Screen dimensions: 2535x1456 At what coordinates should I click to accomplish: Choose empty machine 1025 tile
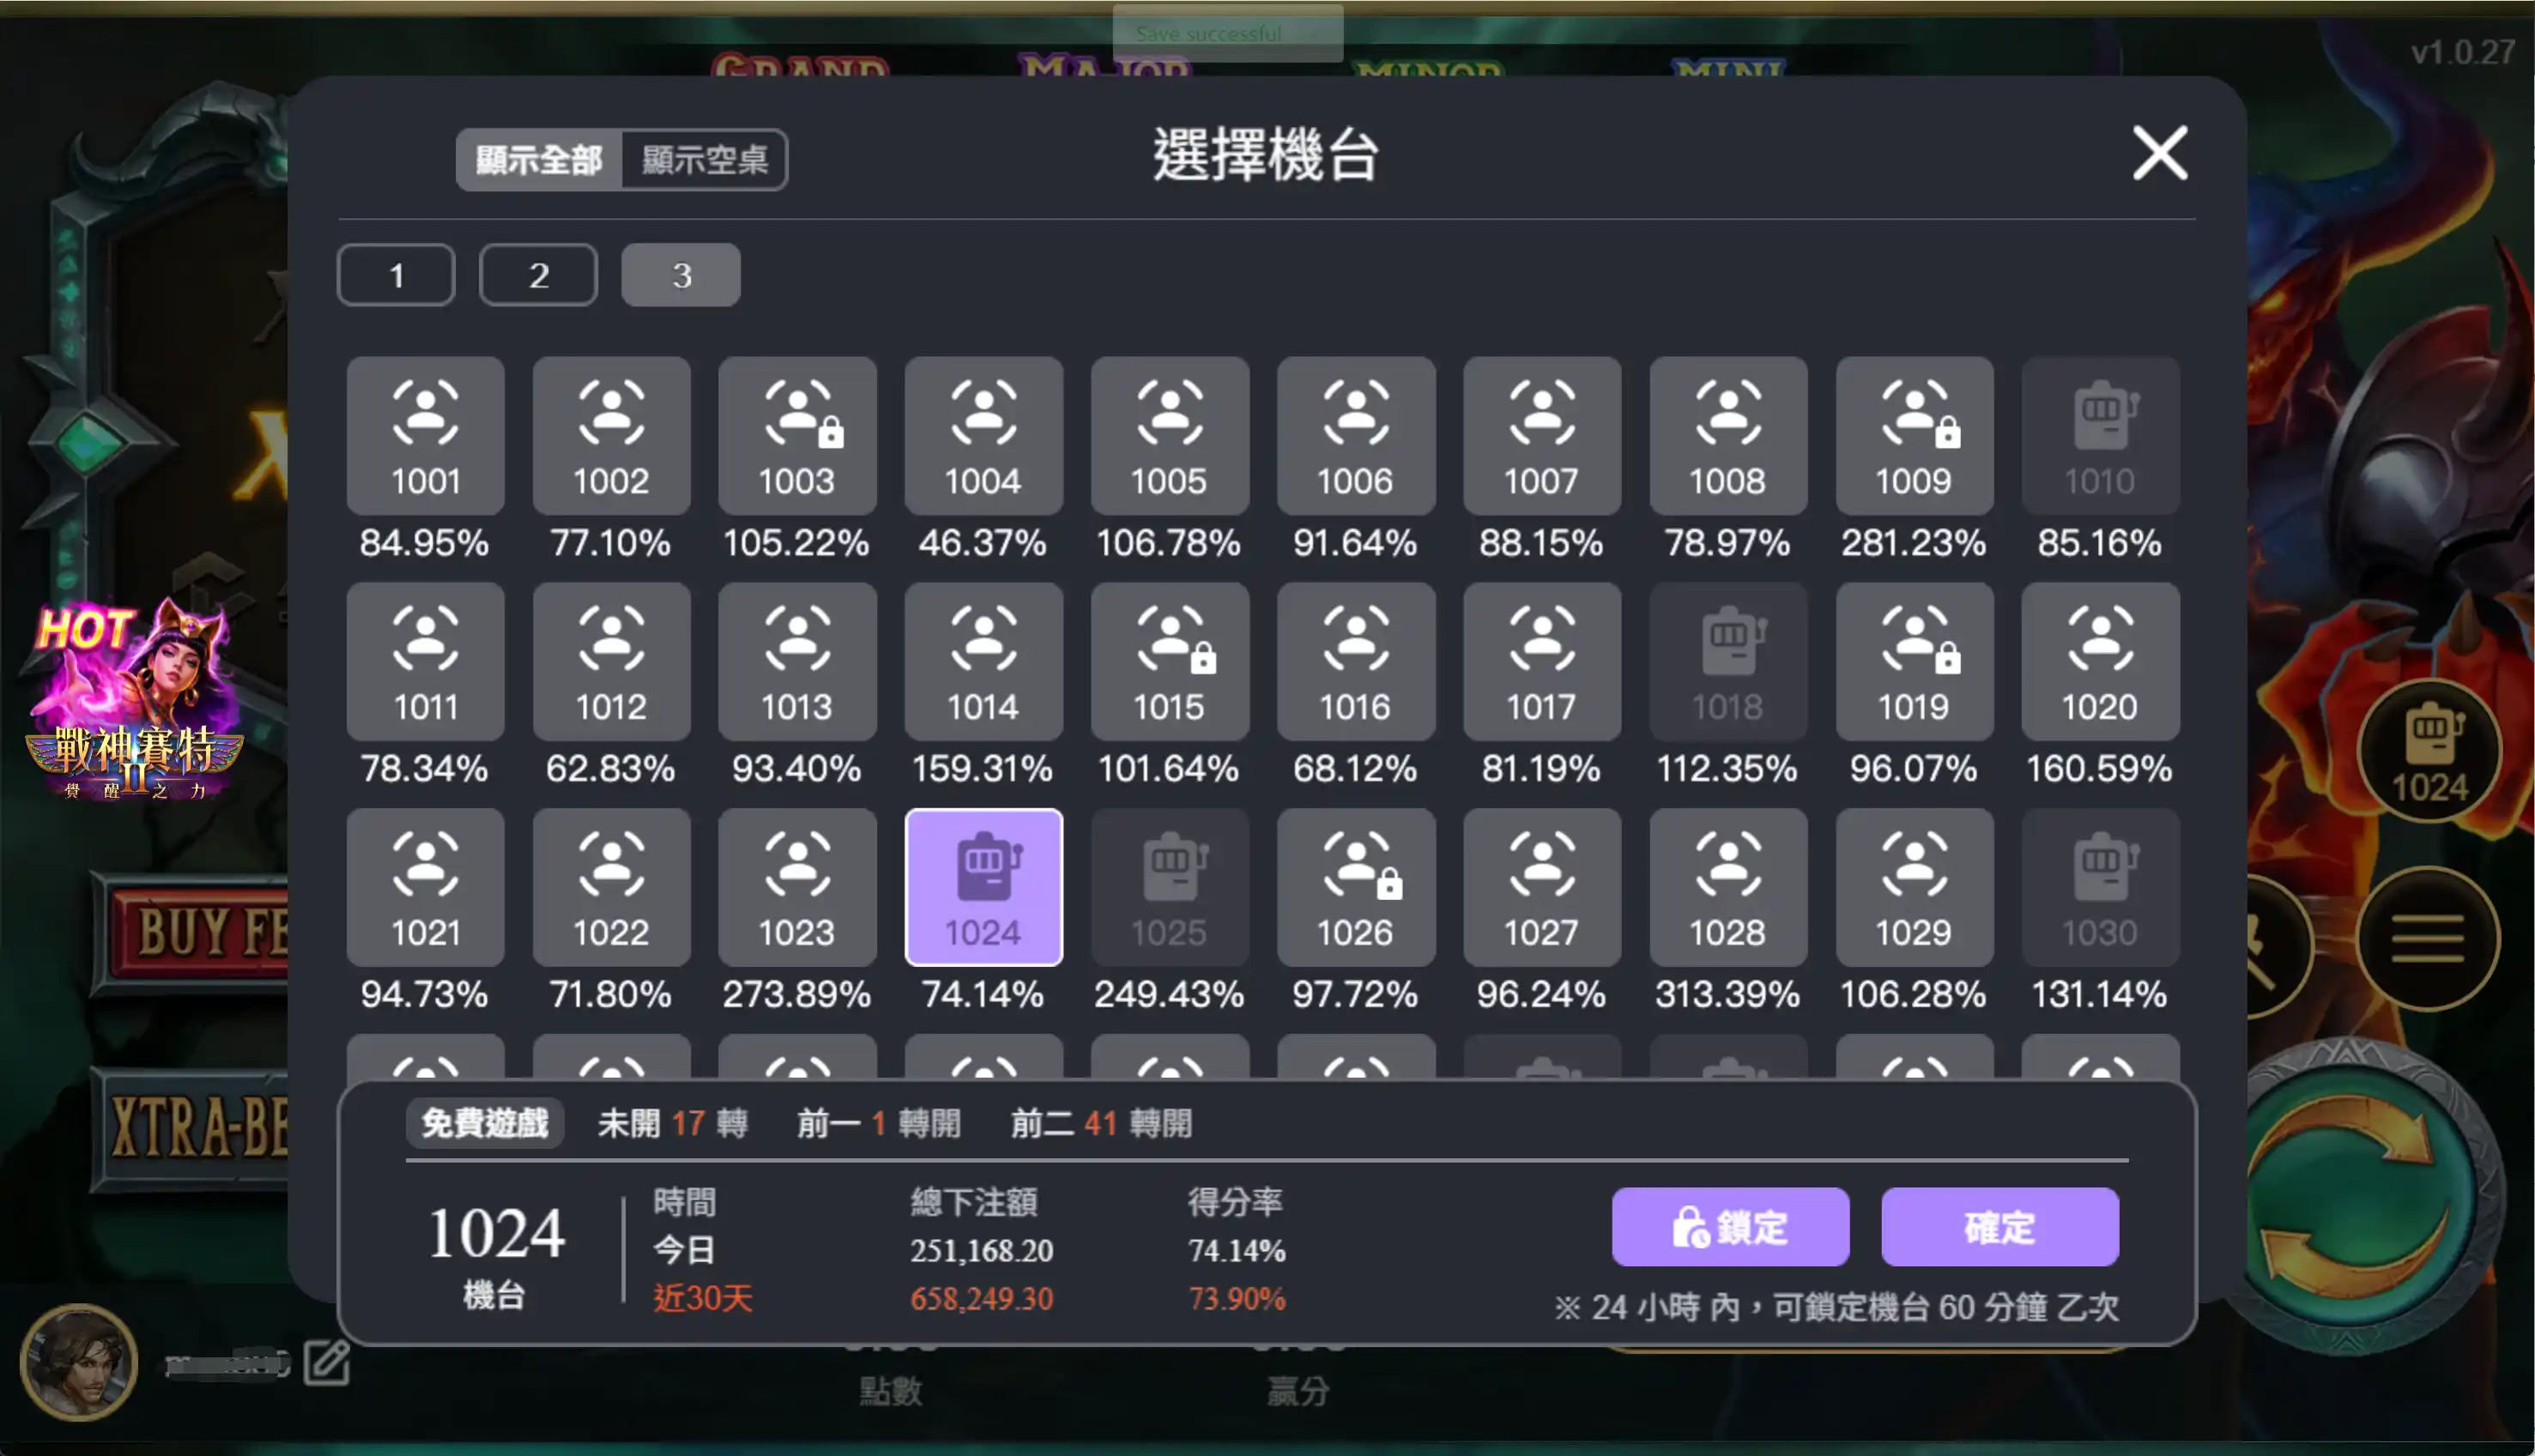(1169, 888)
